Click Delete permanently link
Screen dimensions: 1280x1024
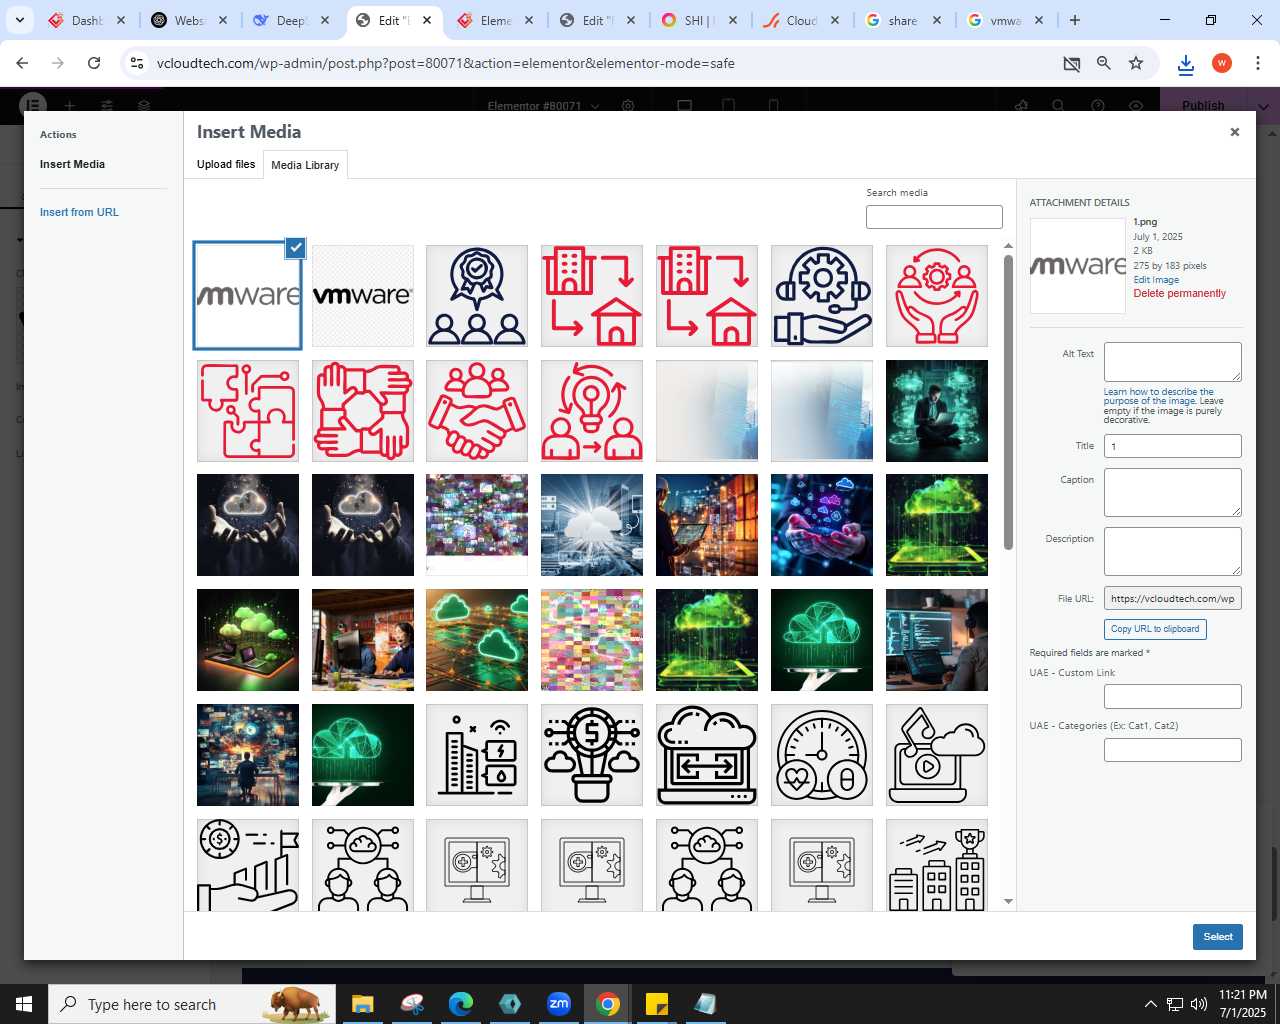click(x=1179, y=293)
